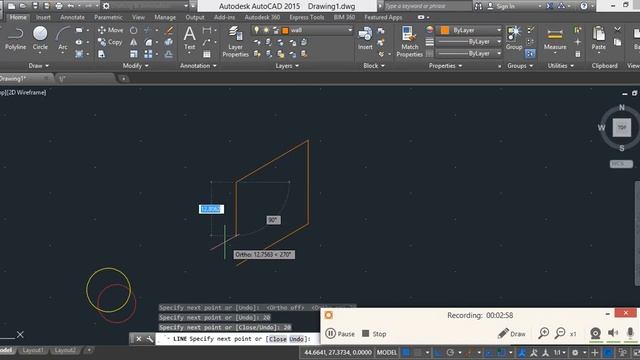This screenshot has height=360, width=640.
Task: Select the Measure utility
Action: [x=555, y=39]
